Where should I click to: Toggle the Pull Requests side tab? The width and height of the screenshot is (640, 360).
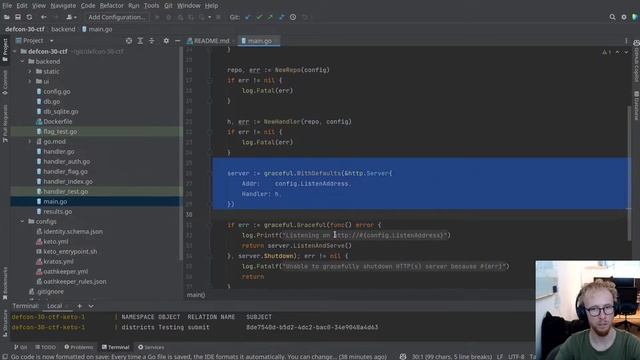click(5, 123)
